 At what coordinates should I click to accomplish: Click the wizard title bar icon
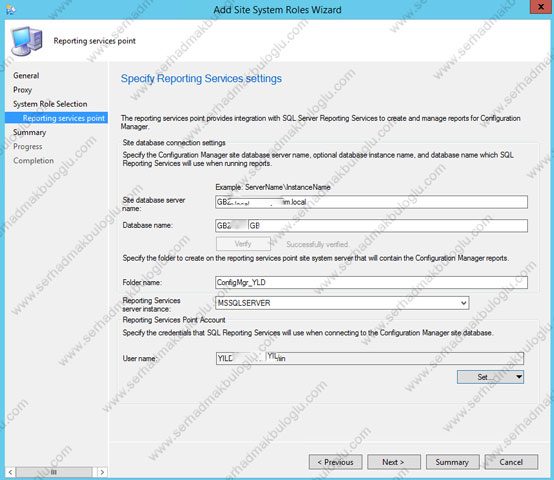(10, 10)
